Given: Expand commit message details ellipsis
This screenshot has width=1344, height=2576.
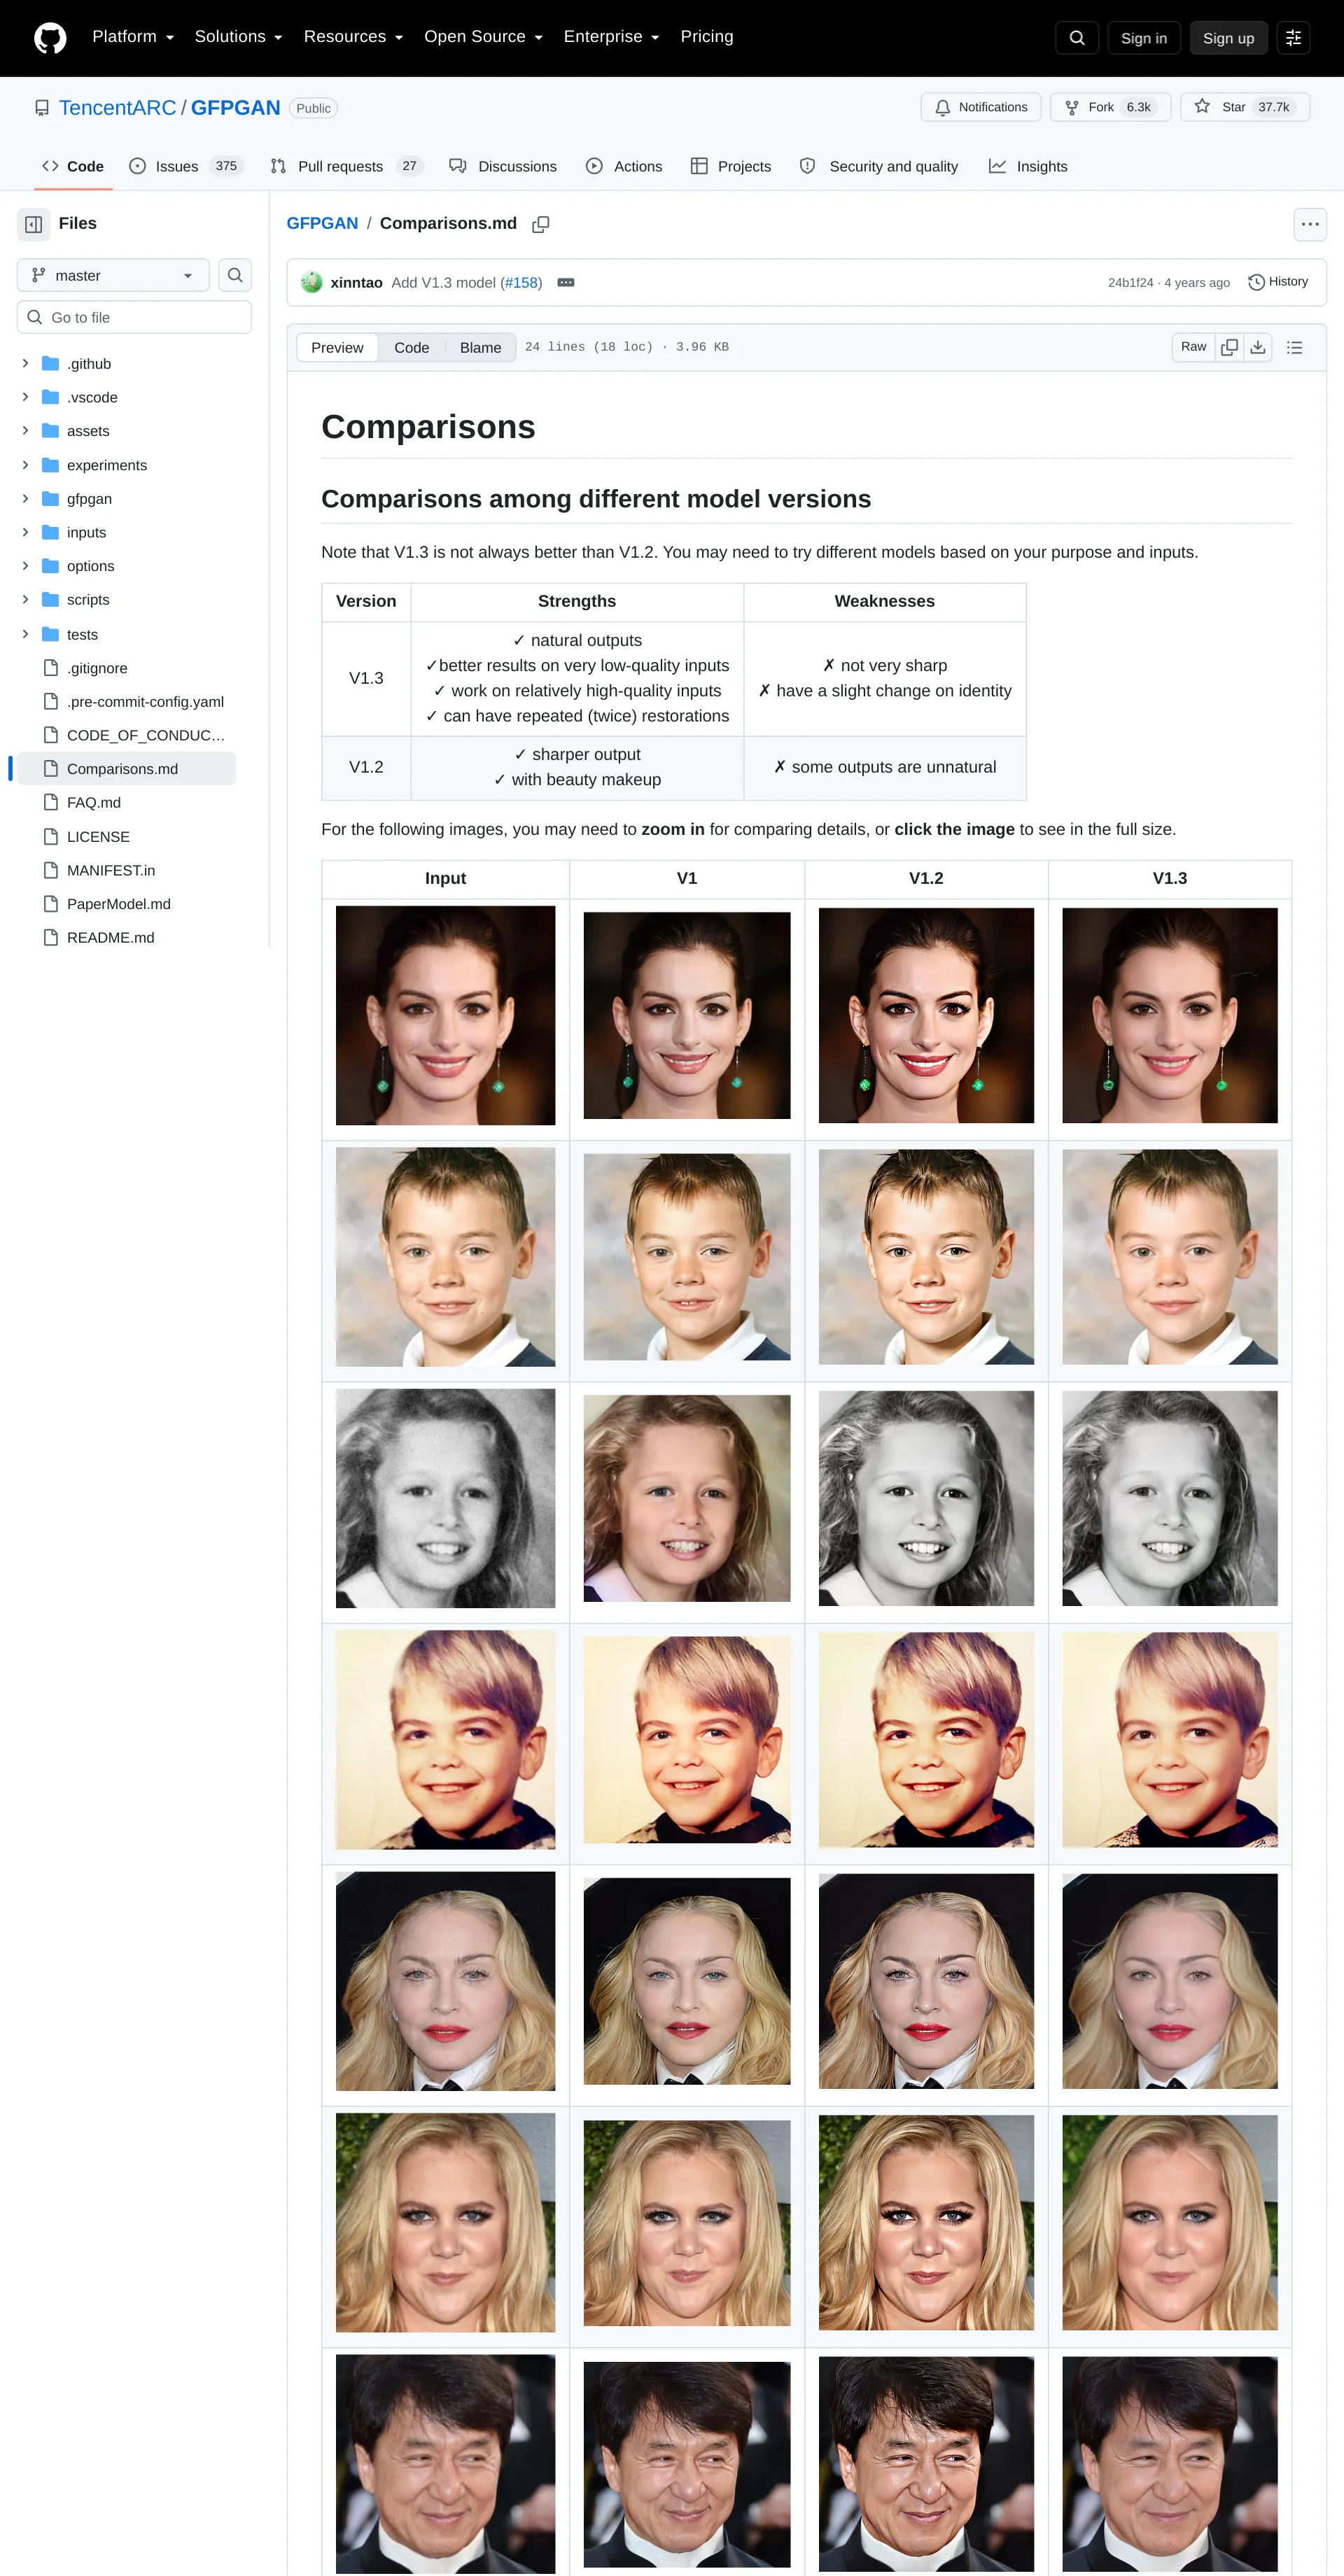Looking at the screenshot, I should (x=566, y=283).
